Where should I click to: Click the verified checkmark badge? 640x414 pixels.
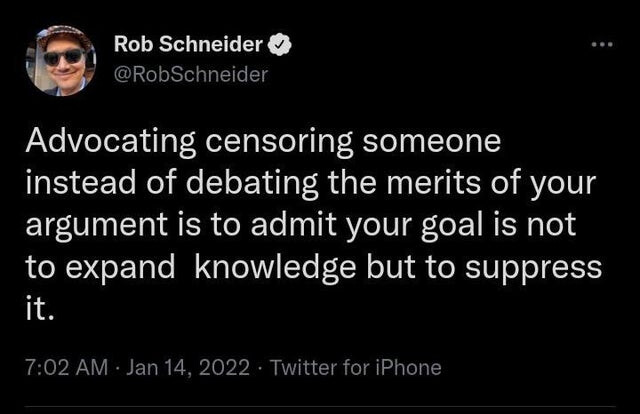[x=279, y=45]
